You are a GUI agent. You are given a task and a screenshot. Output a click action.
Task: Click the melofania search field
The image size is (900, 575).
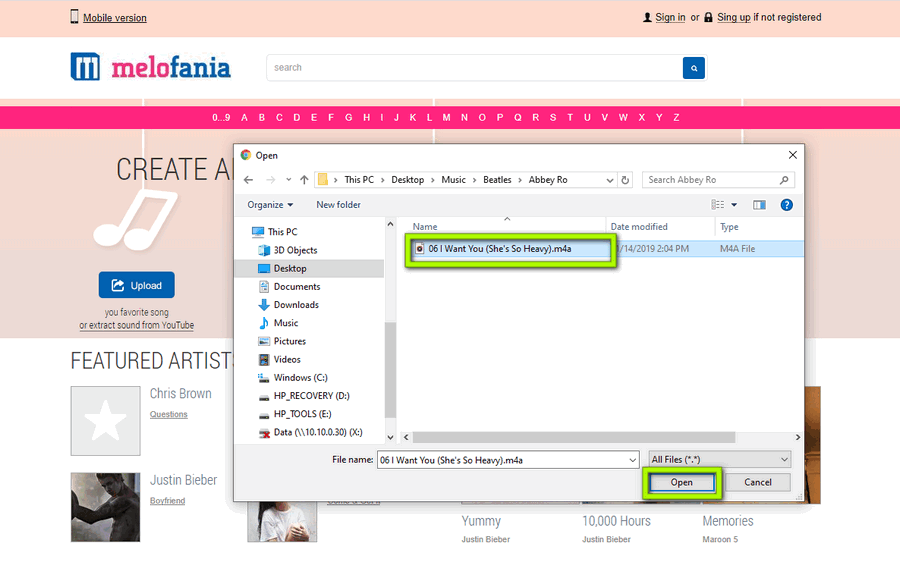tap(474, 68)
